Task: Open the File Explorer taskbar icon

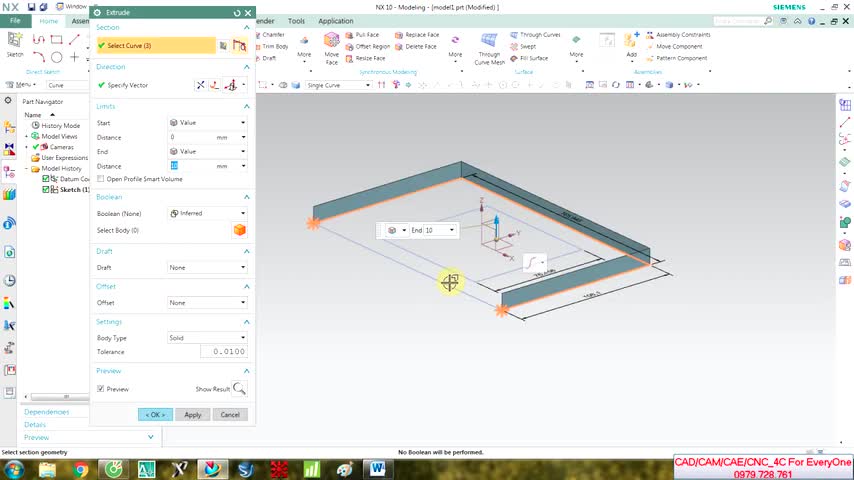Action: click(47, 469)
